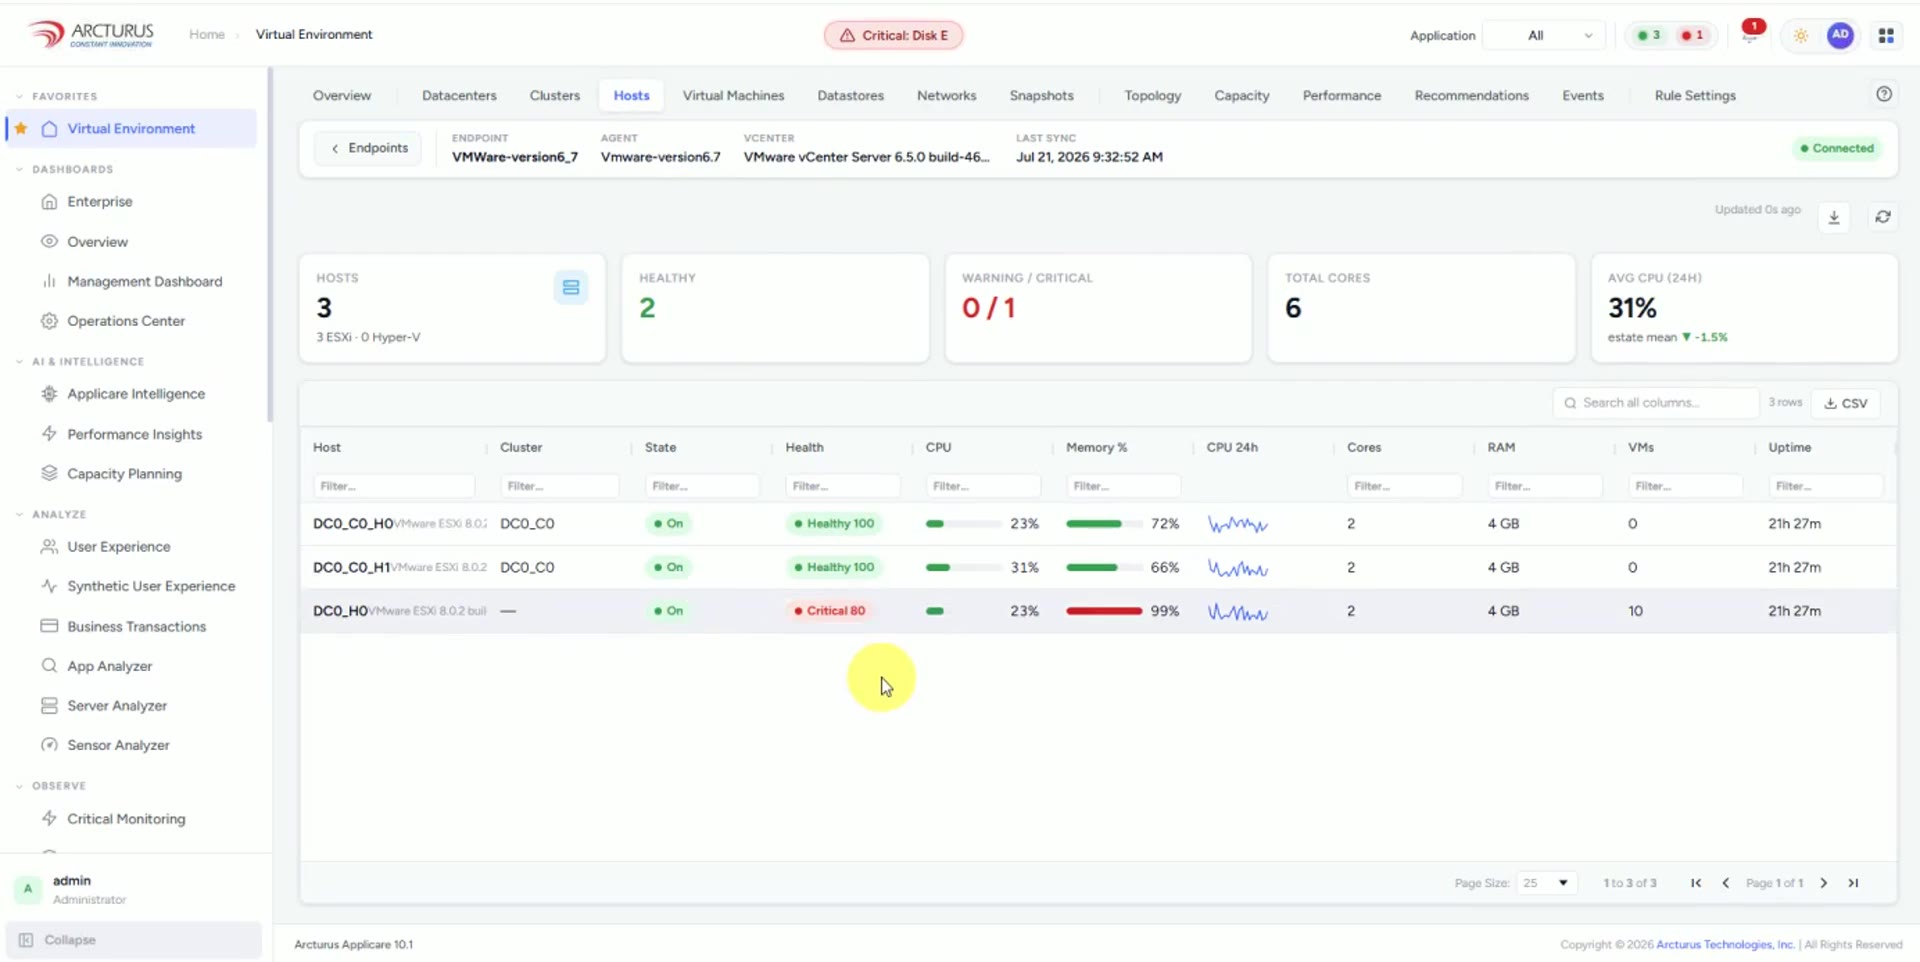Open Arcturus Technologies, Inc. link
The image size is (1920, 962).
[1725, 944]
